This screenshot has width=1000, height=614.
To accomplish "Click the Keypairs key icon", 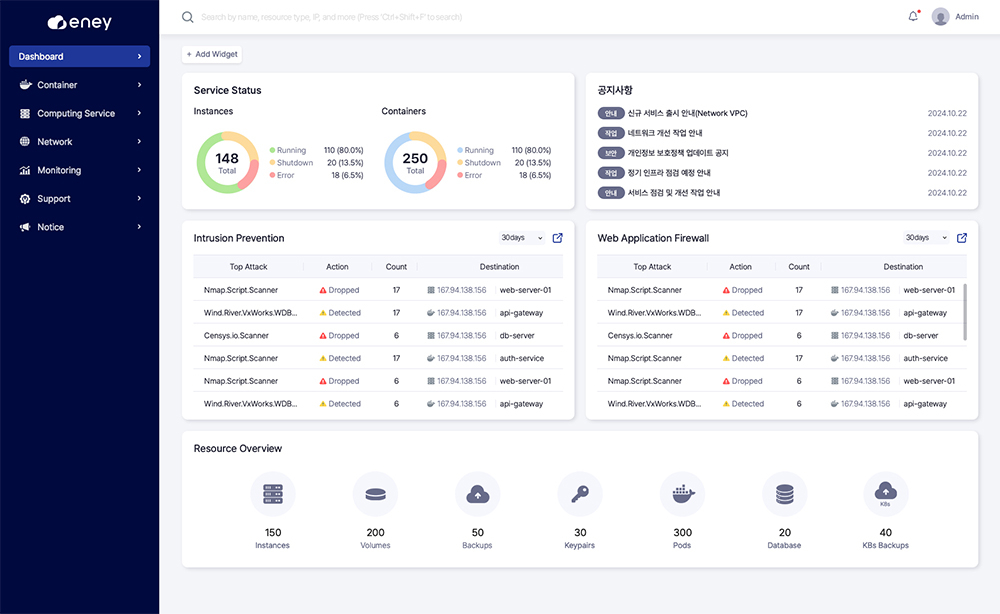I will point(580,494).
